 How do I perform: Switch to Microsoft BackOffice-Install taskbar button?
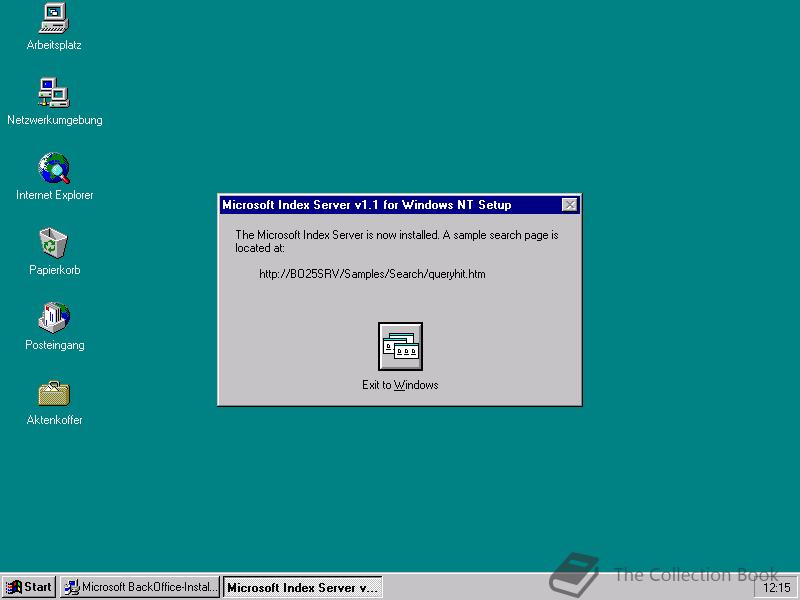coord(140,587)
